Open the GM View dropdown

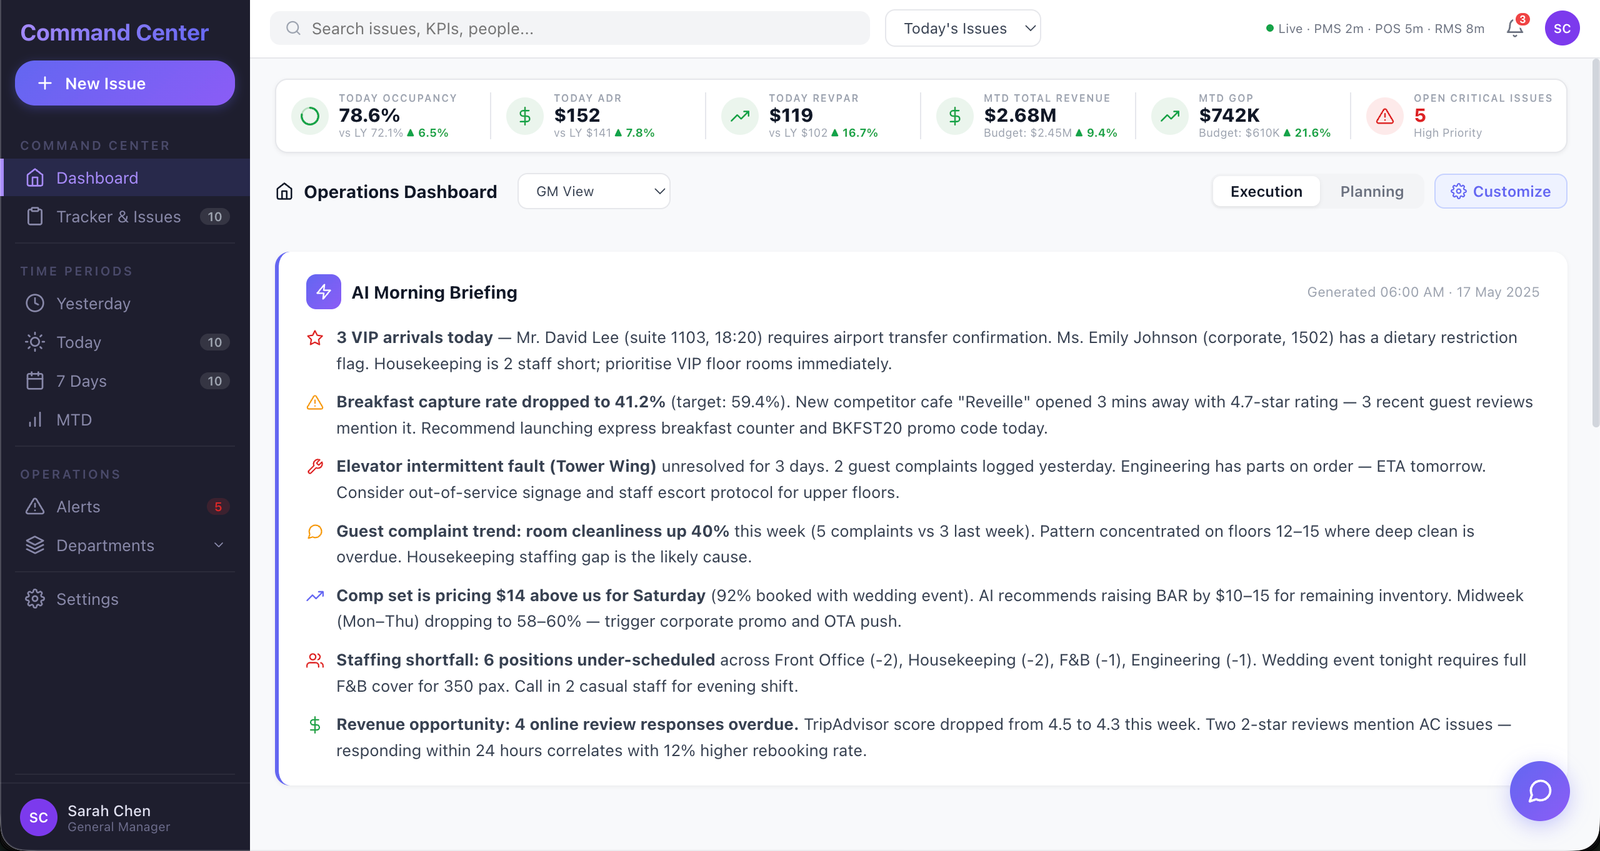pyautogui.click(x=594, y=191)
